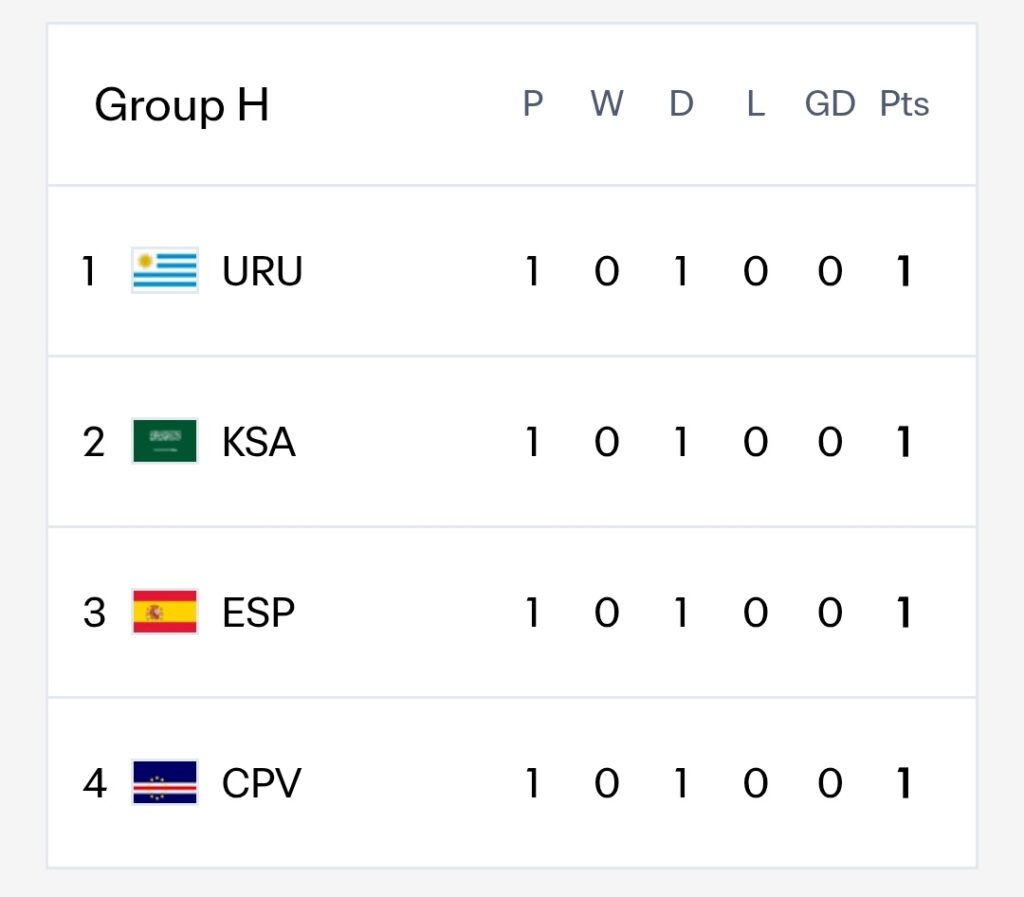Open the URU team name link
This screenshot has height=897, width=1024.
(x=262, y=271)
